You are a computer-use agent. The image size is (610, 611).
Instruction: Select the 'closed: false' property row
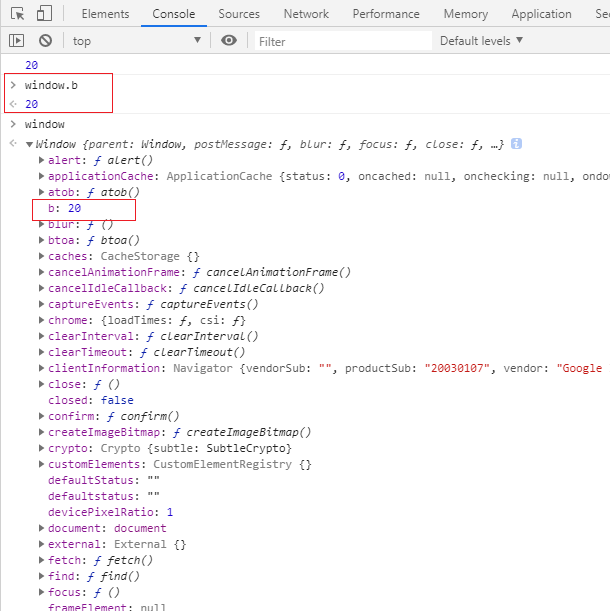pos(90,400)
